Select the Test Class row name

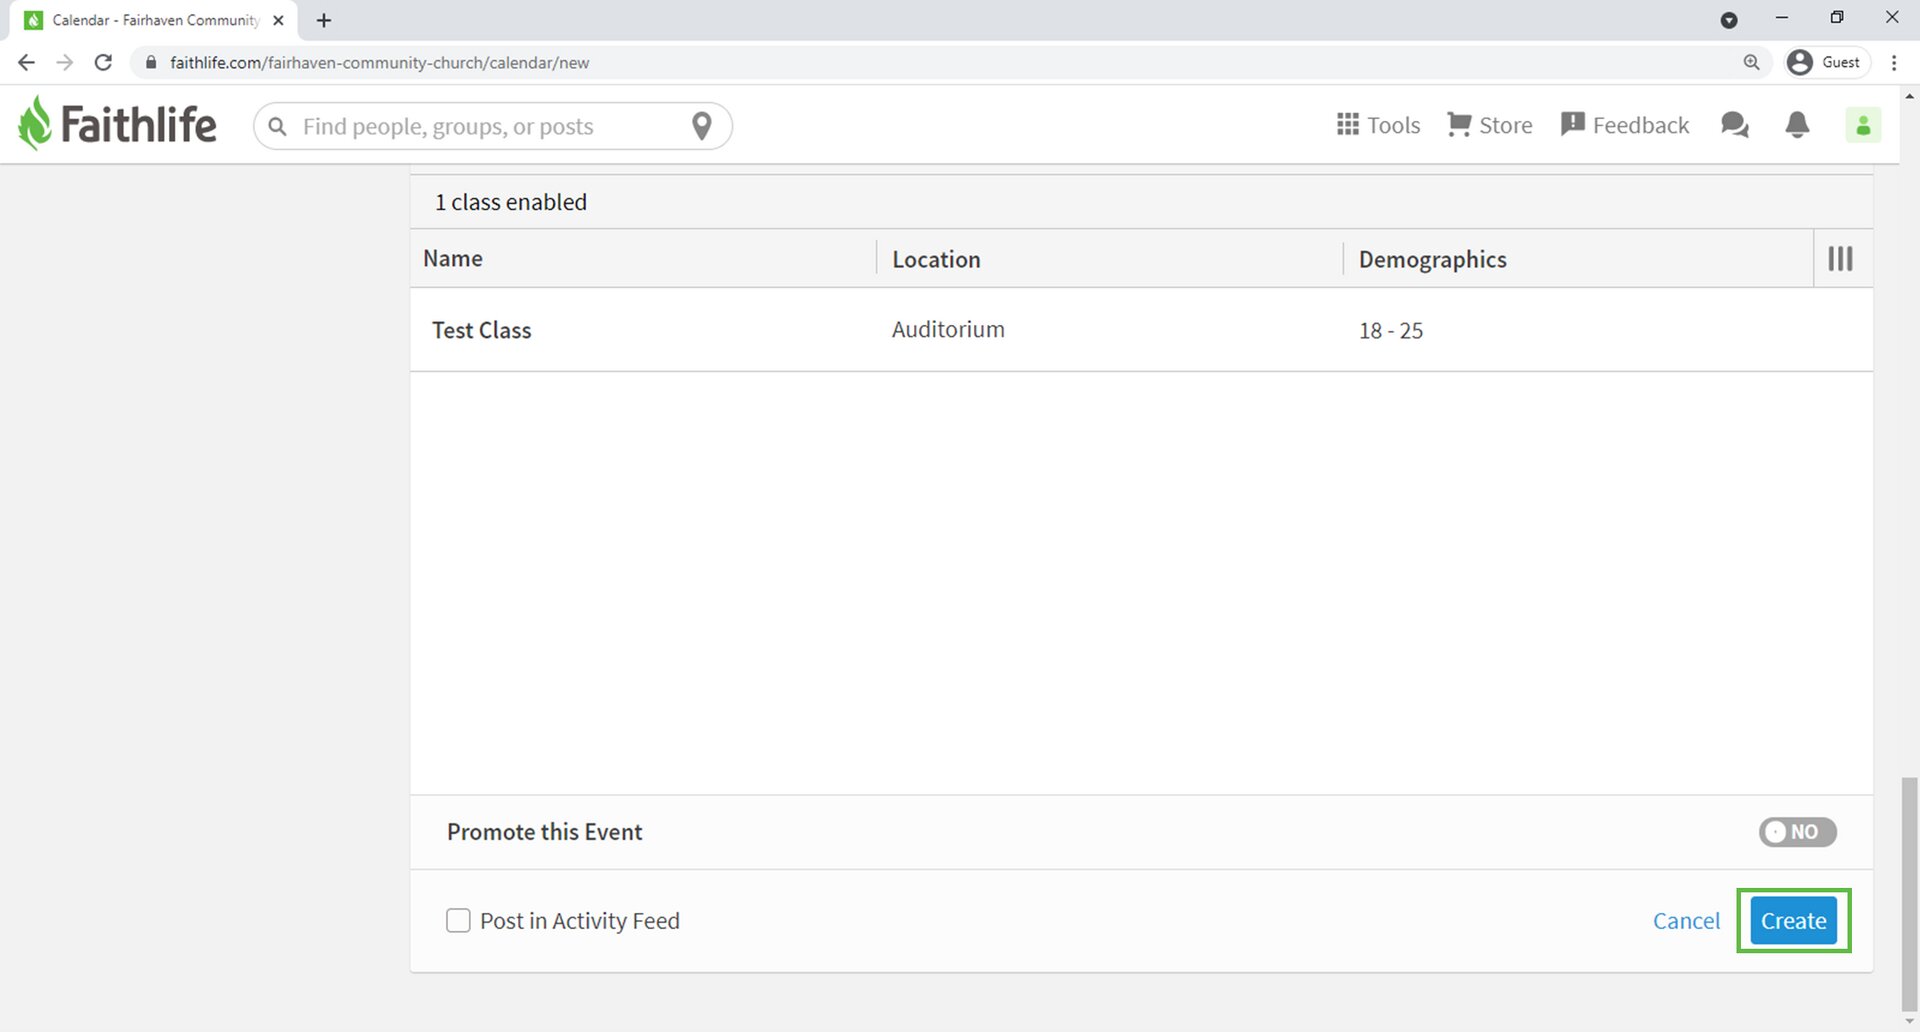pos(481,330)
